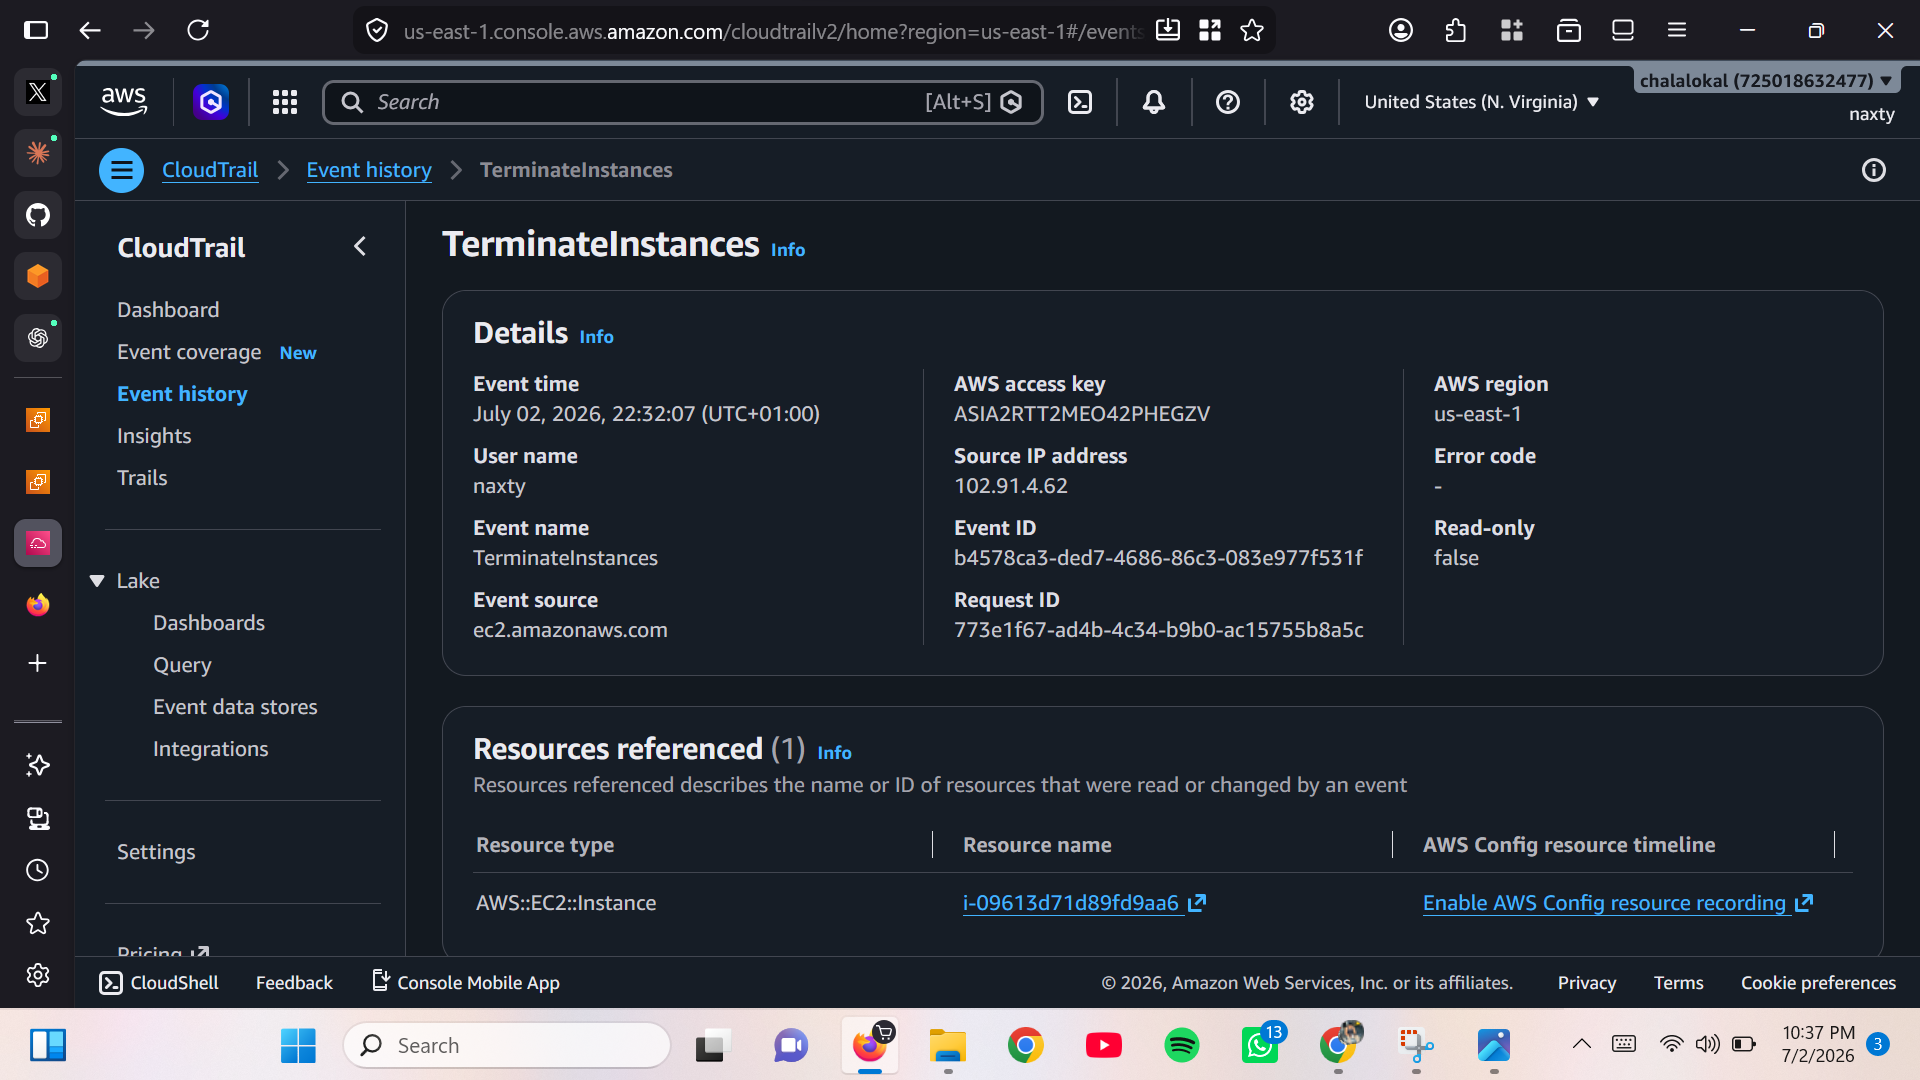This screenshot has width=1920, height=1080.
Task: Open bookmarks star icon in sidebar
Action: point(38,923)
